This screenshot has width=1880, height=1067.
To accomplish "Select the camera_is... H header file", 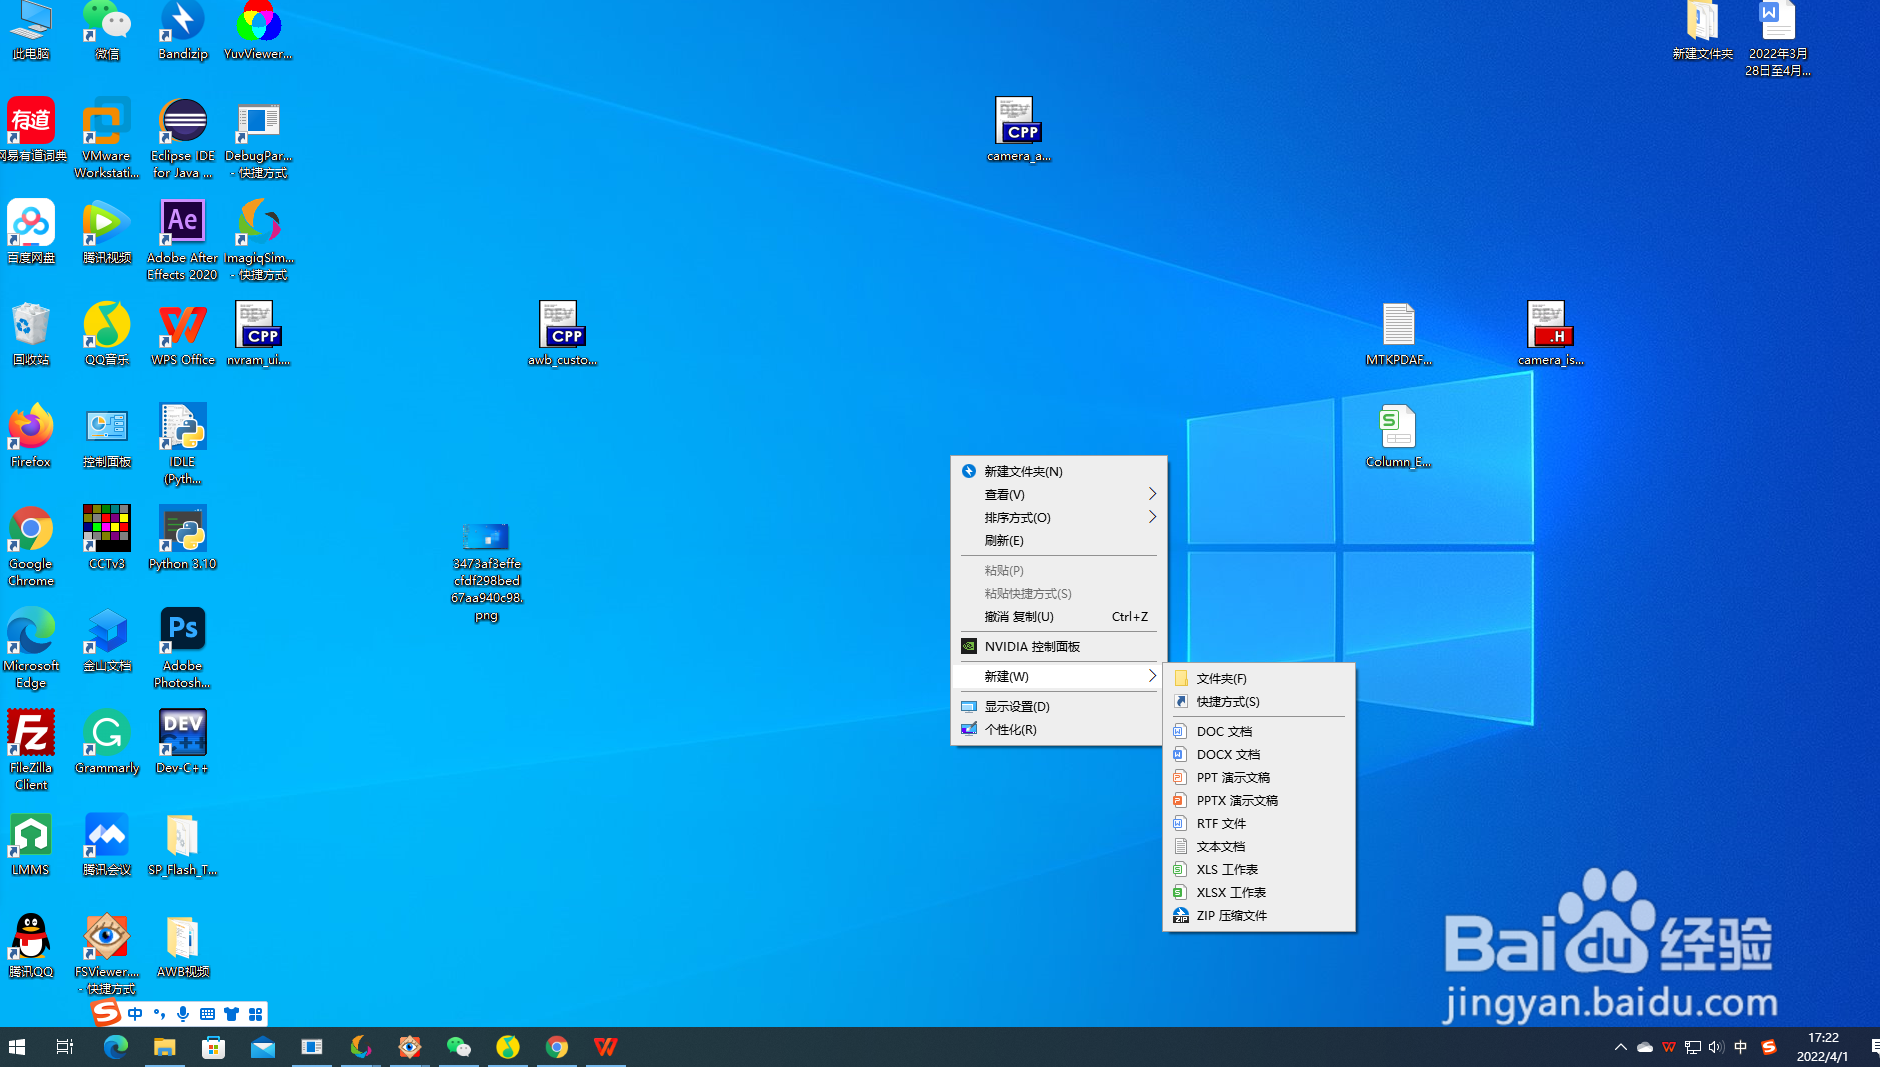I will [1550, 334].
